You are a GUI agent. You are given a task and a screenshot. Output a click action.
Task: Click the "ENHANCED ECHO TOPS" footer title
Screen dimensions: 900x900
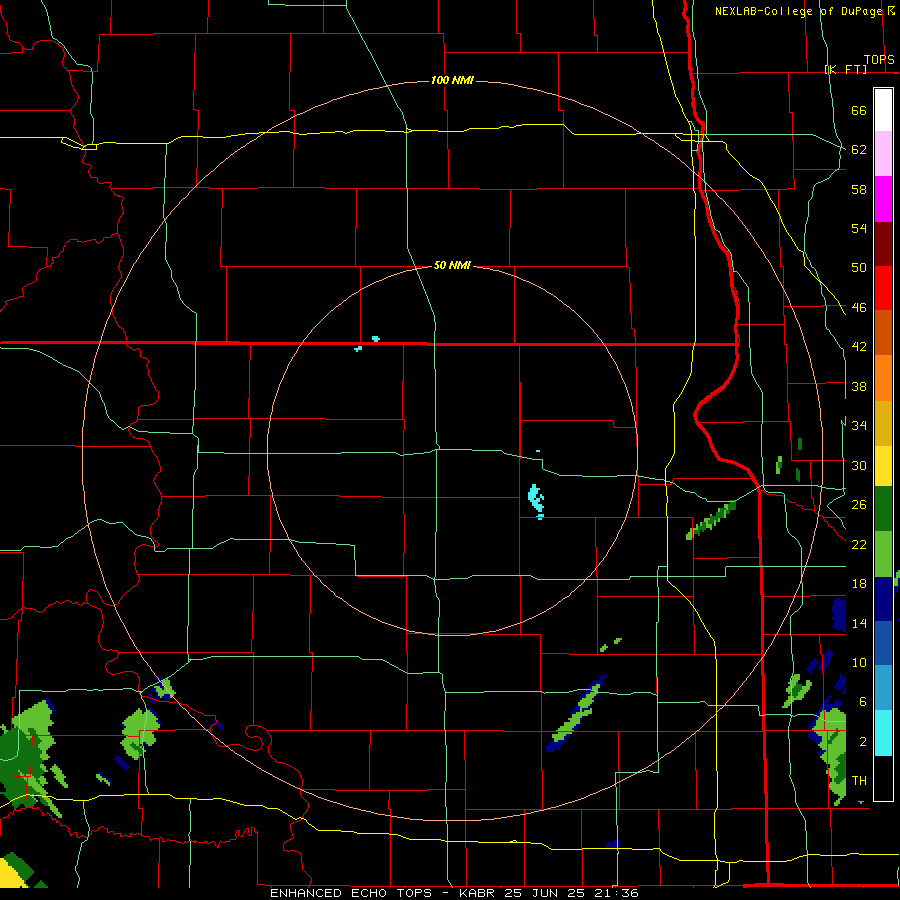351,893
